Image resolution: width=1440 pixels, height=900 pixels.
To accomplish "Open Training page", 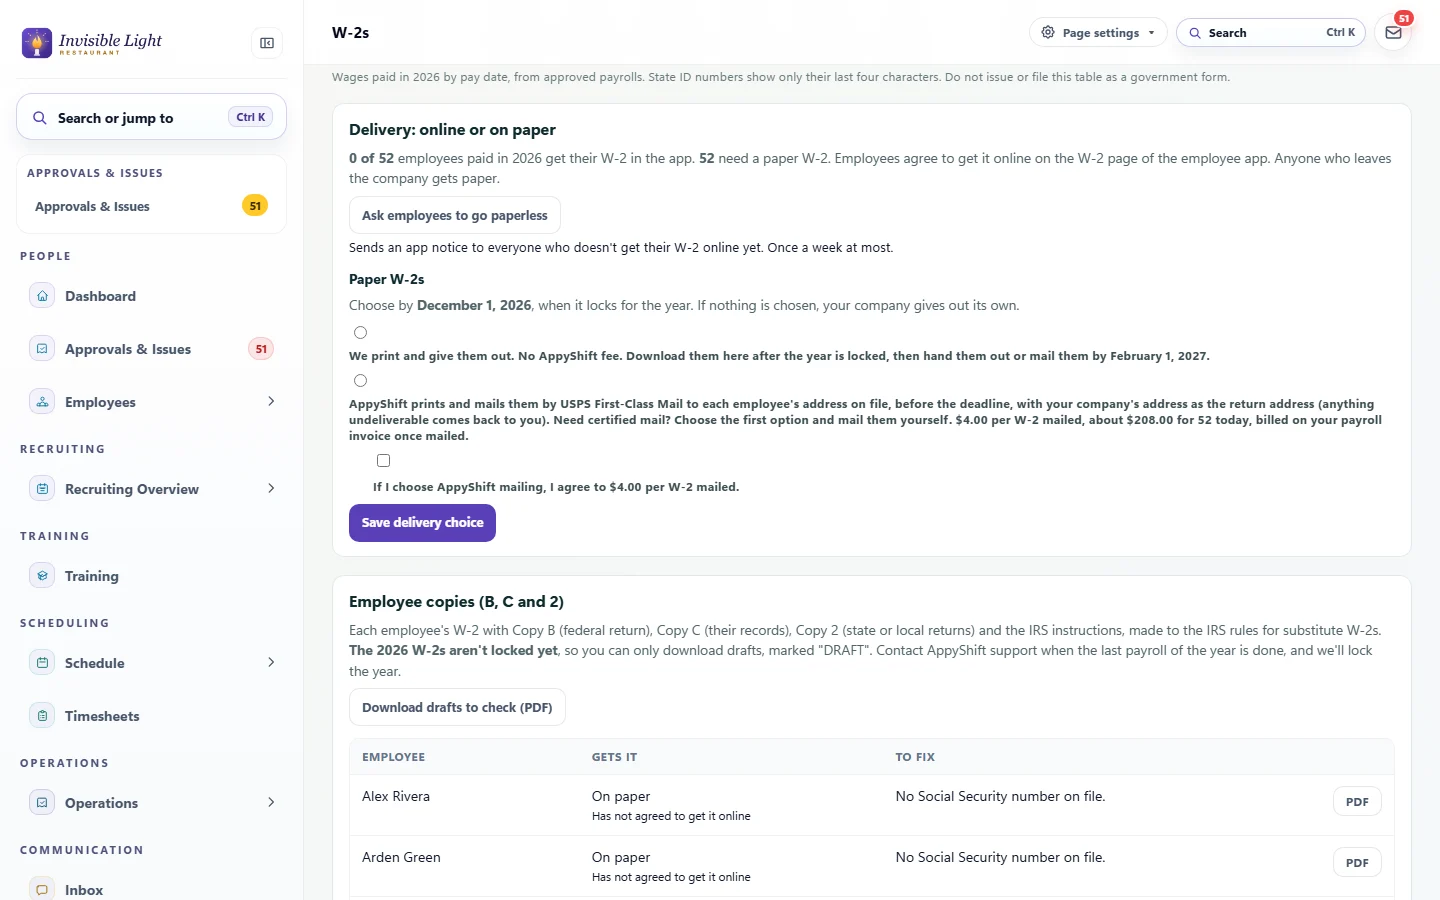I will pyautogui.click(x=151, y=576).
